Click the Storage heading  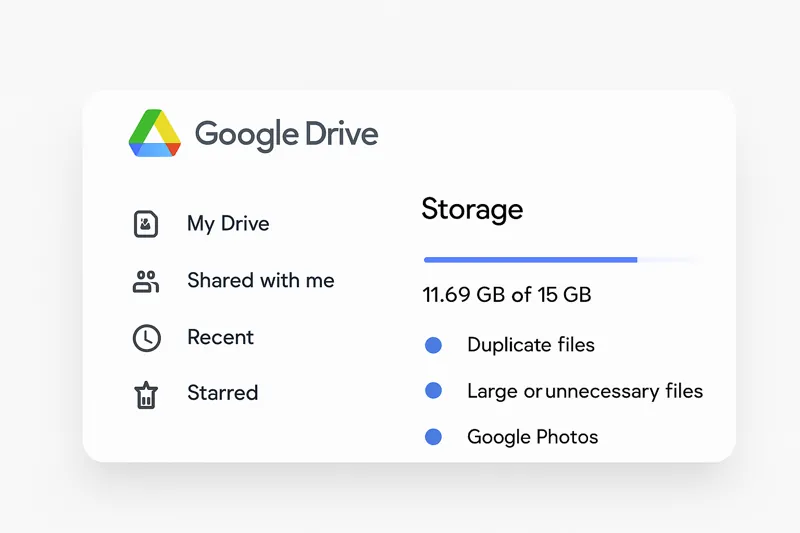point(472,210)
